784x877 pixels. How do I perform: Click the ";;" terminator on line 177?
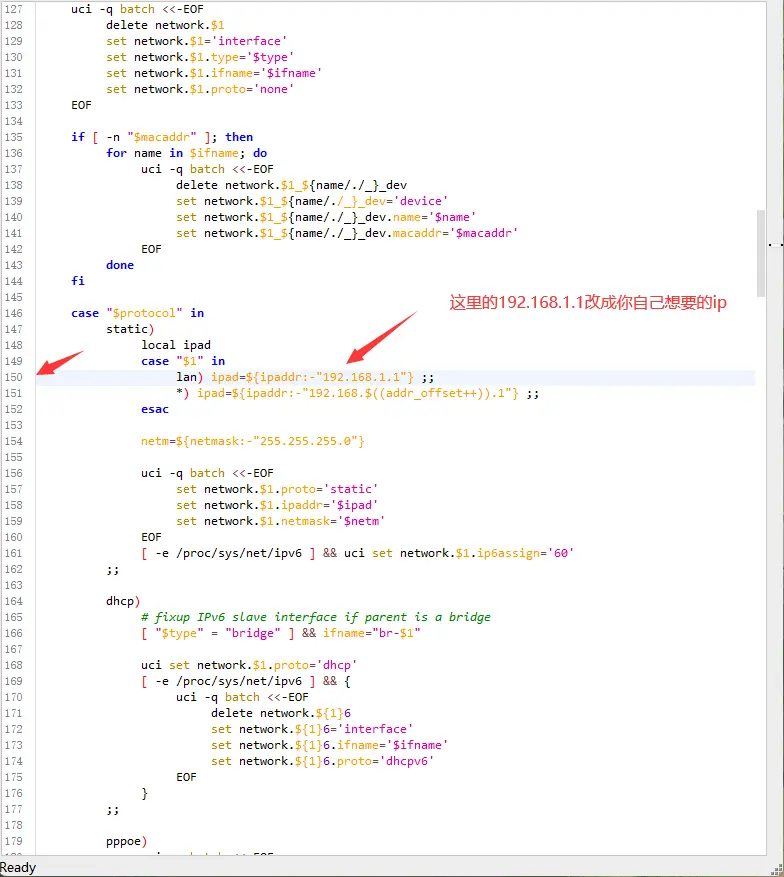click(112, 810)
